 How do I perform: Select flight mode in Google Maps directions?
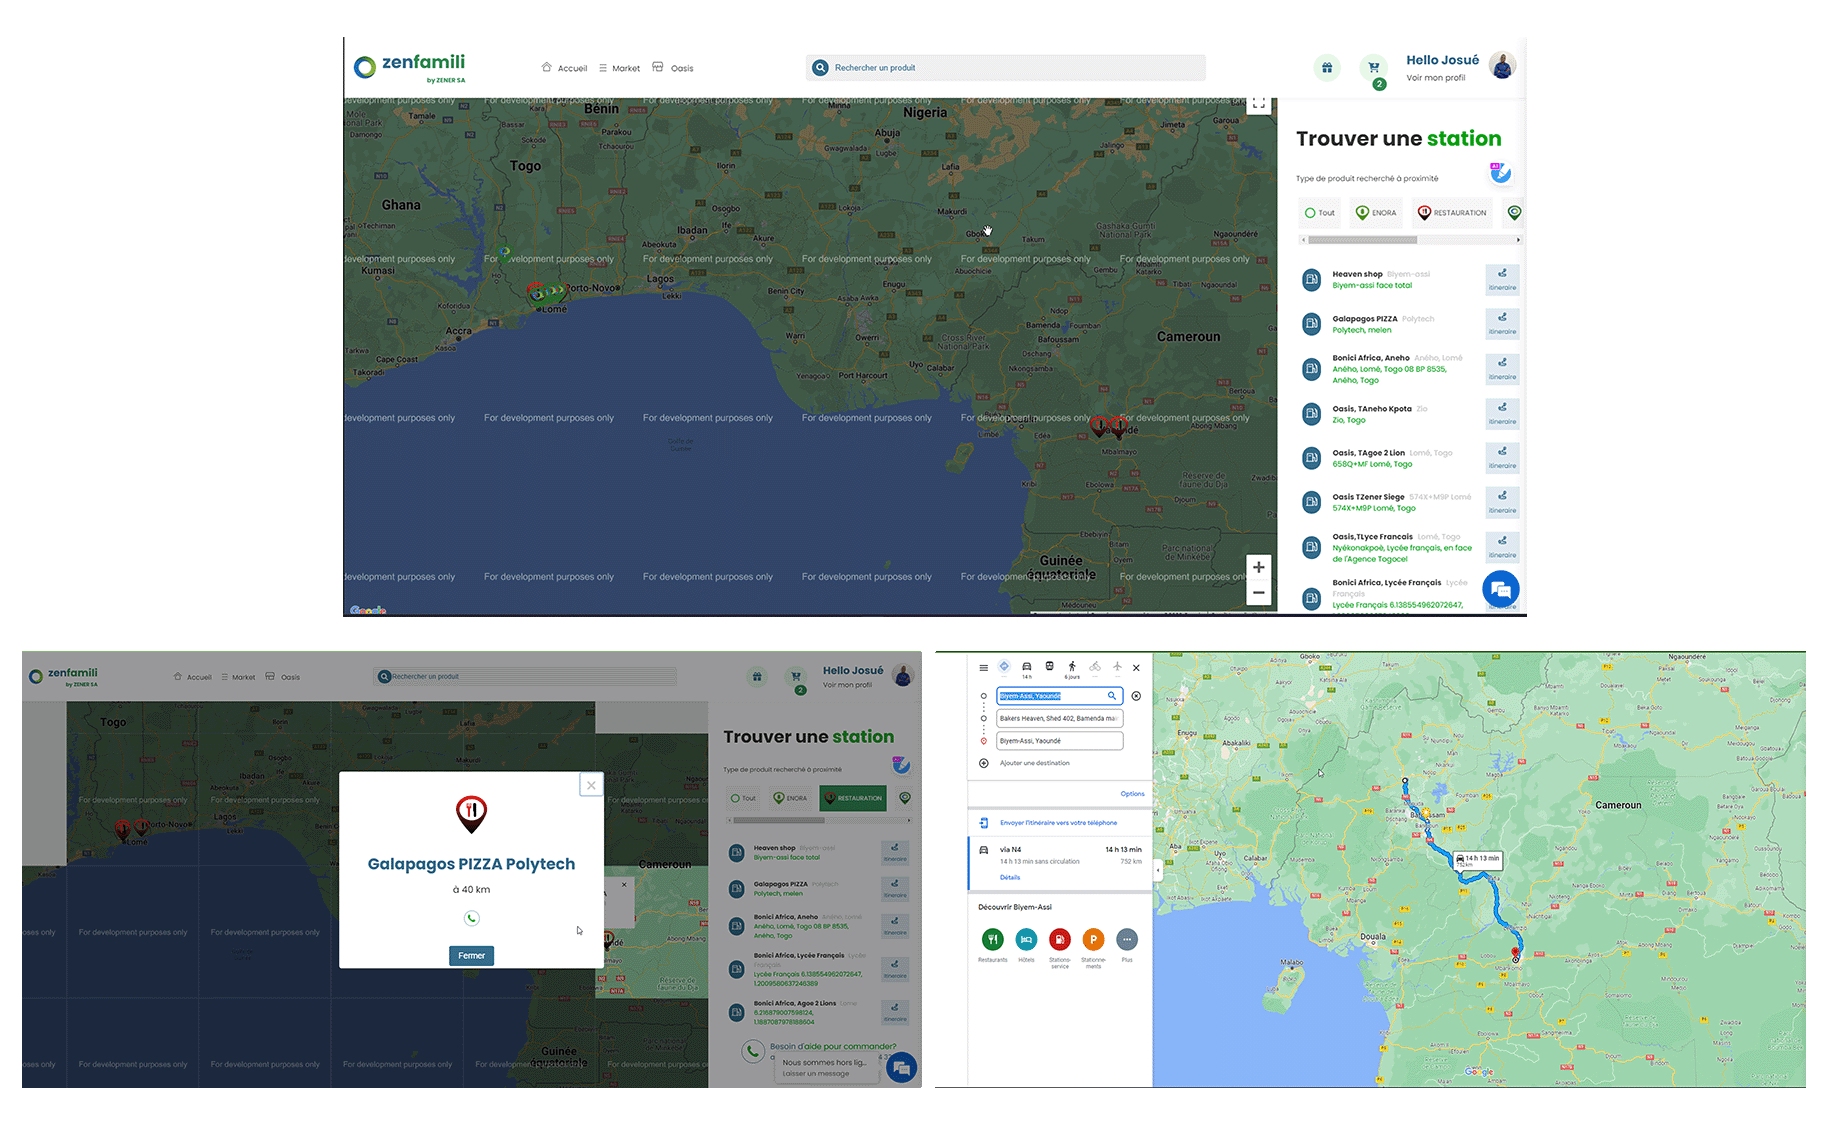coord(1117,666)
